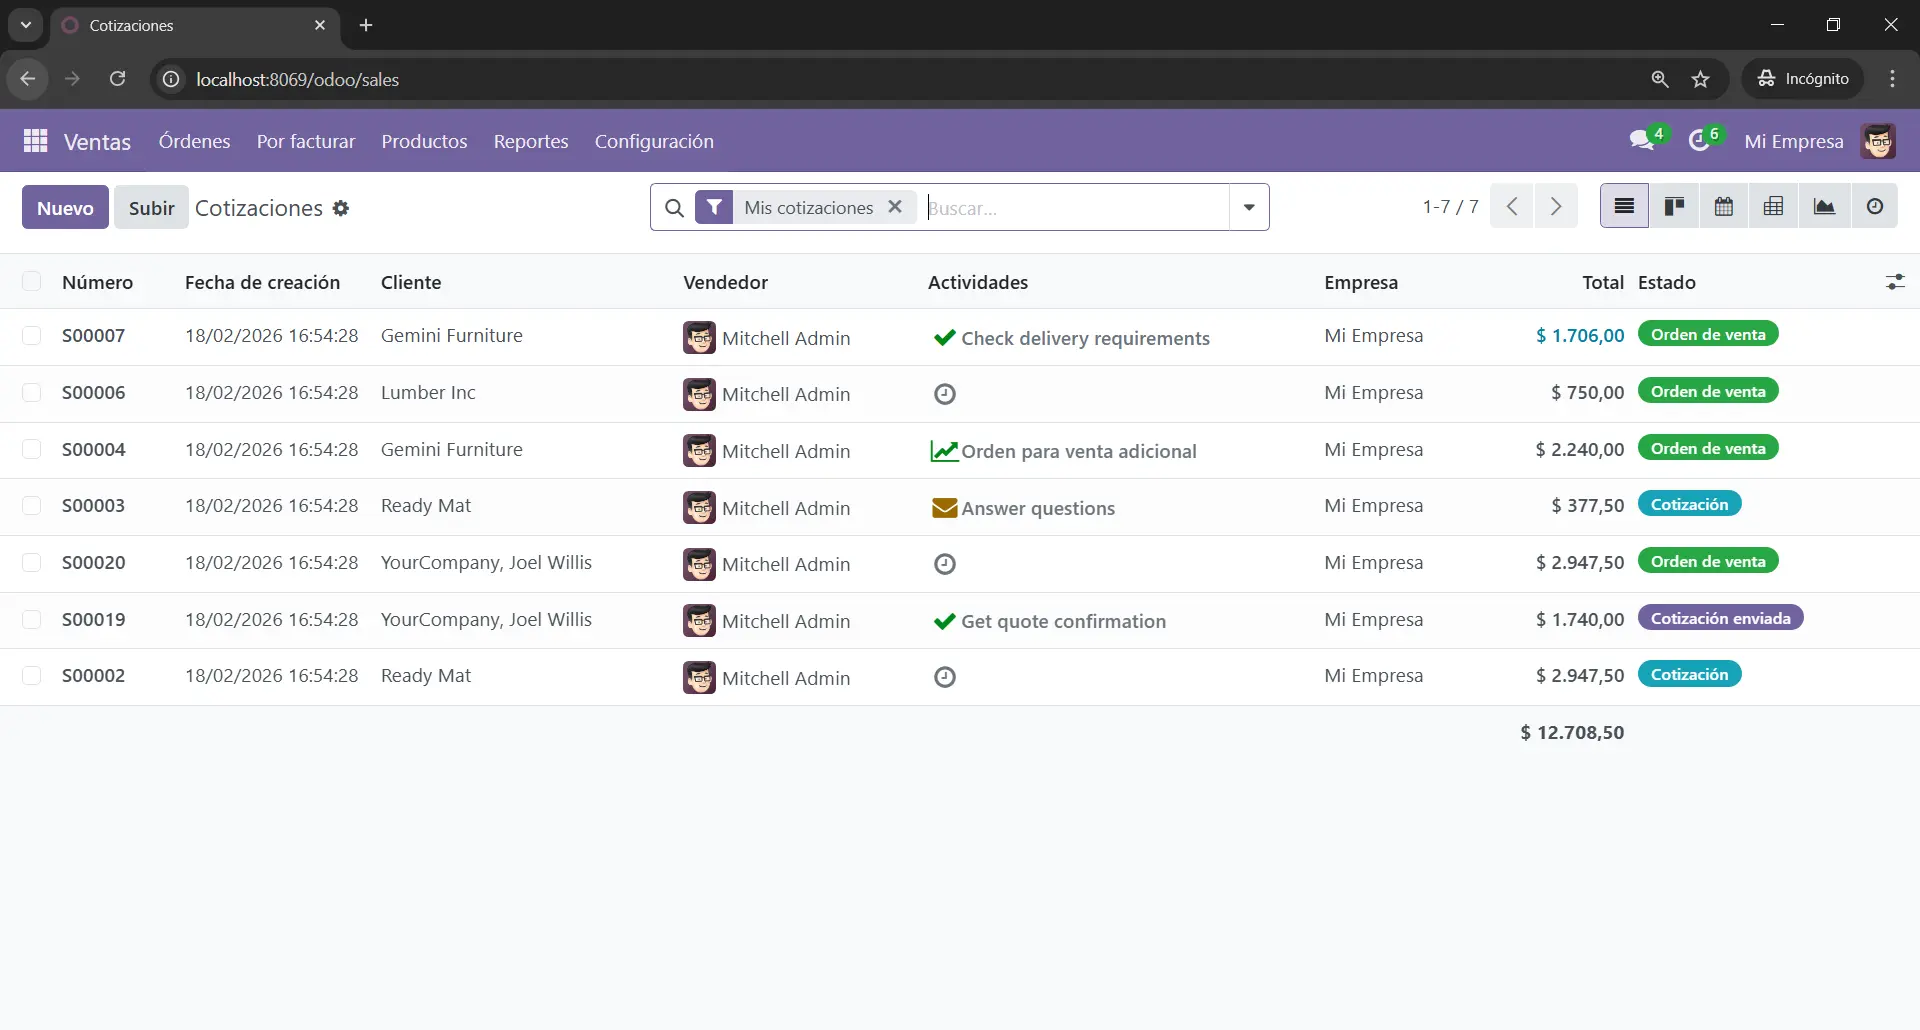This screenshot has height=1030, width=1920.
Task: Open the apps grid home menu
Action: point(35,141)
